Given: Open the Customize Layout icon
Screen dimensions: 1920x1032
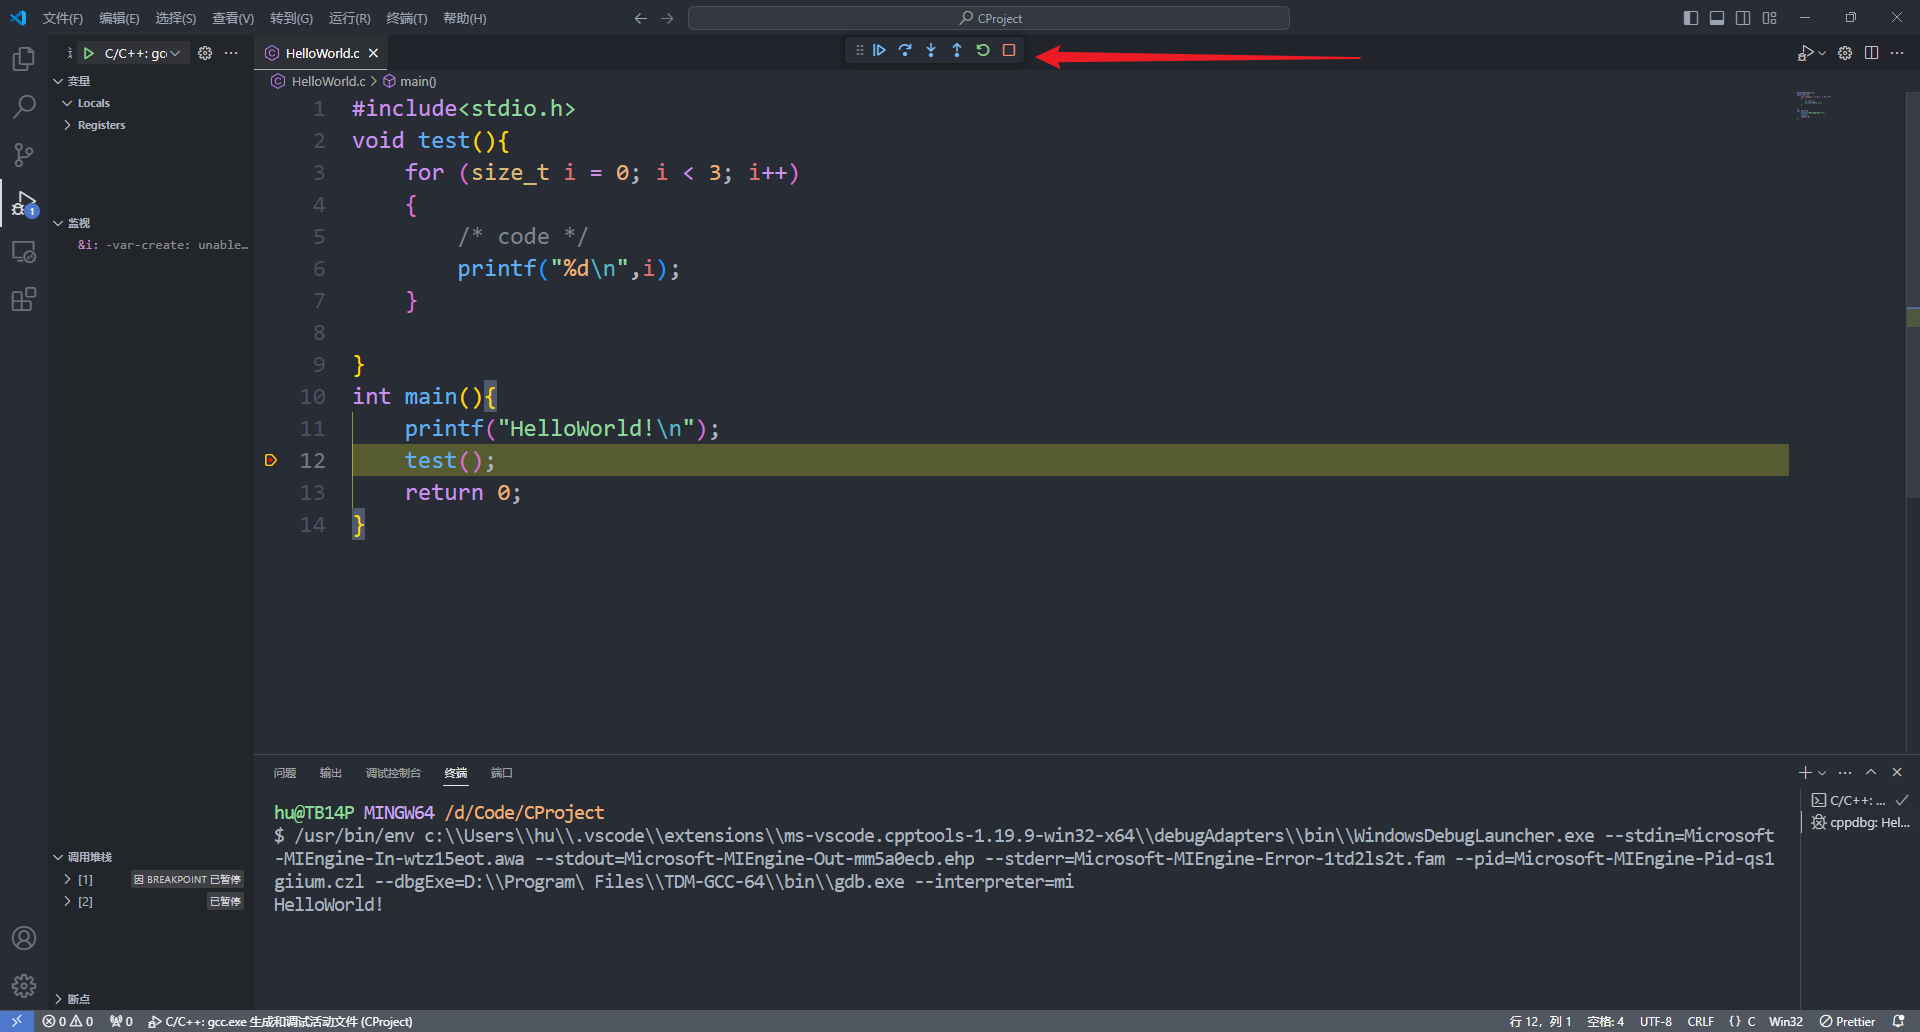Looking at the screenshot, I should [1770, 18].
